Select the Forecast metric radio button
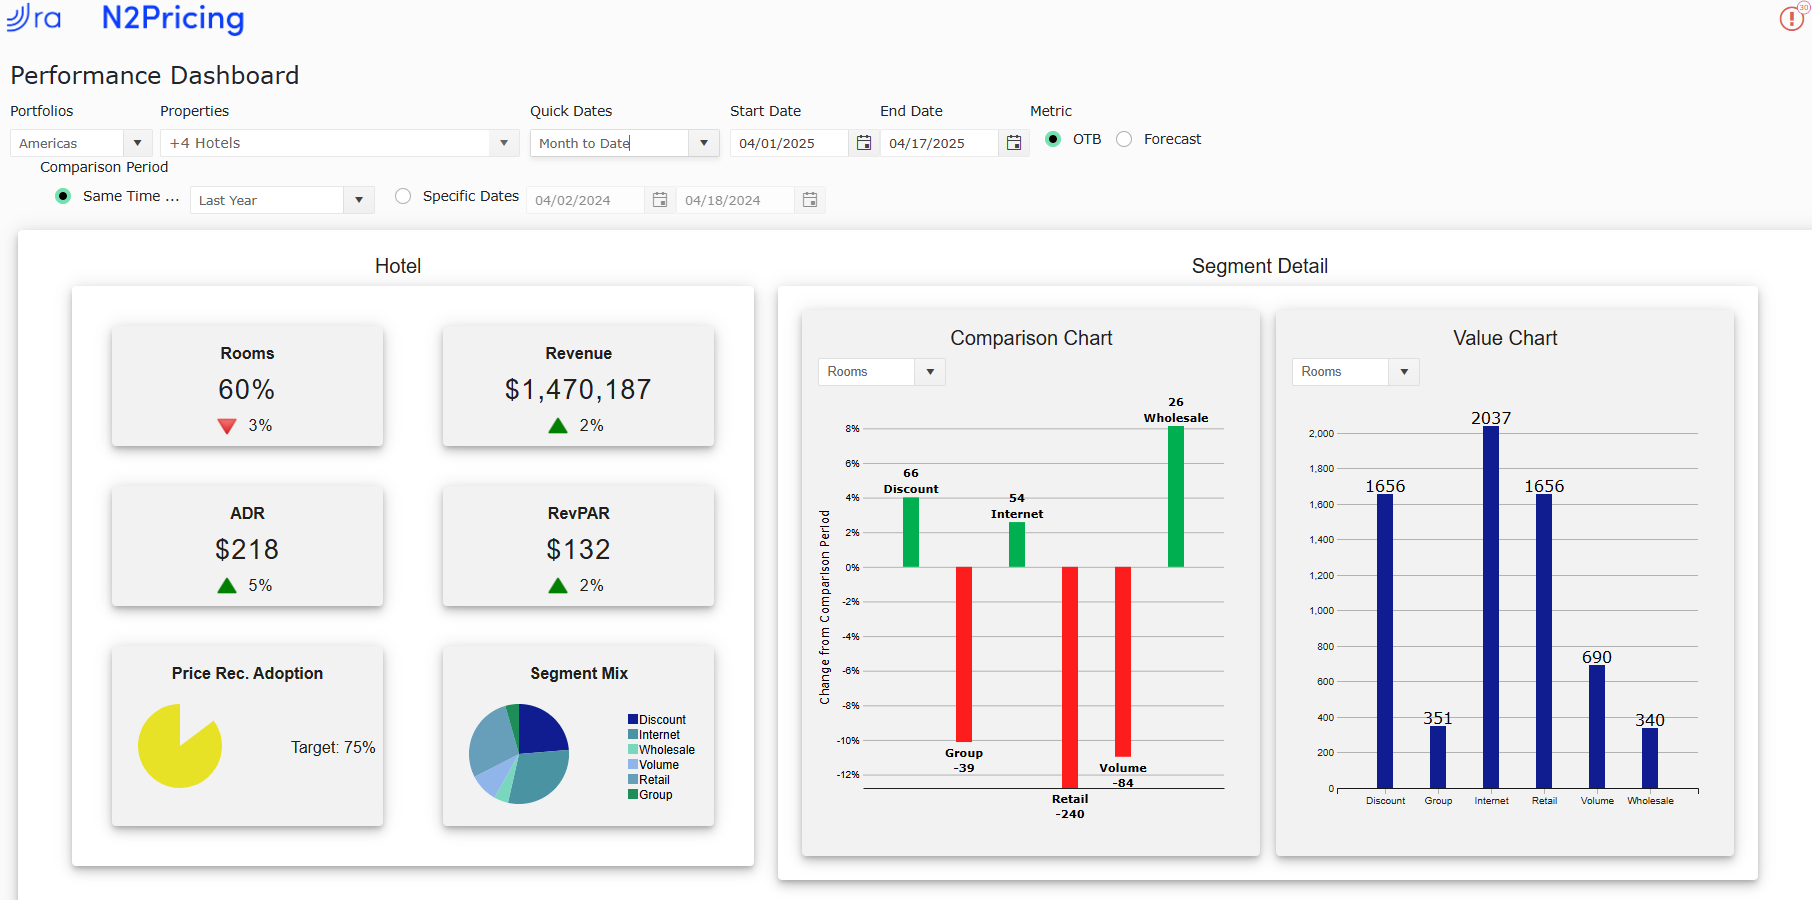 pos(1124,139)
